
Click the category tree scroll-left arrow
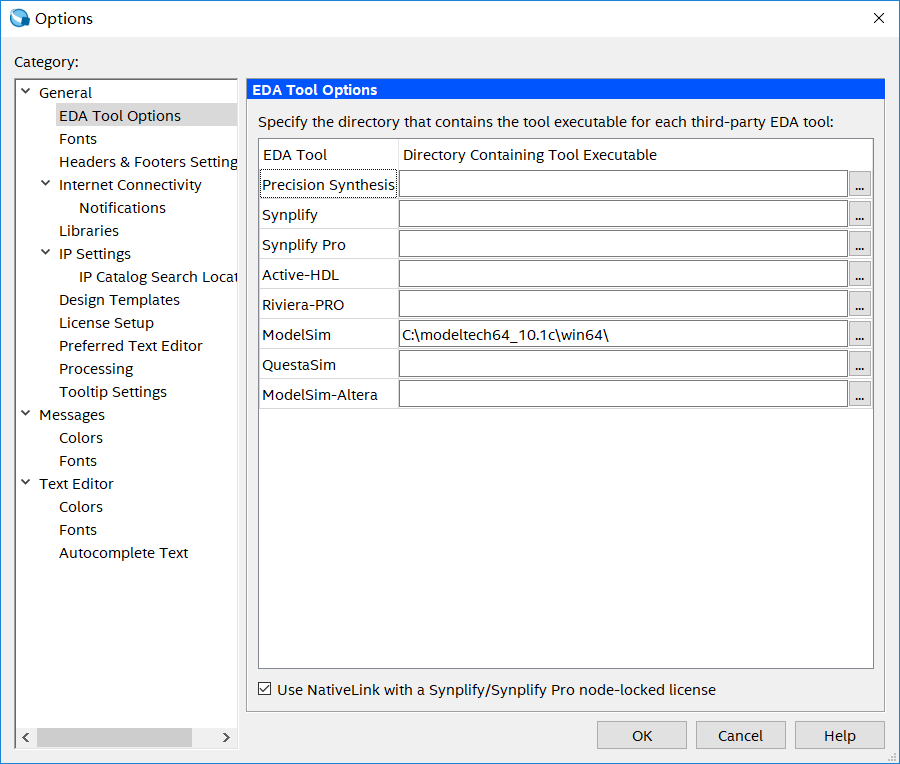coord(26,737)
